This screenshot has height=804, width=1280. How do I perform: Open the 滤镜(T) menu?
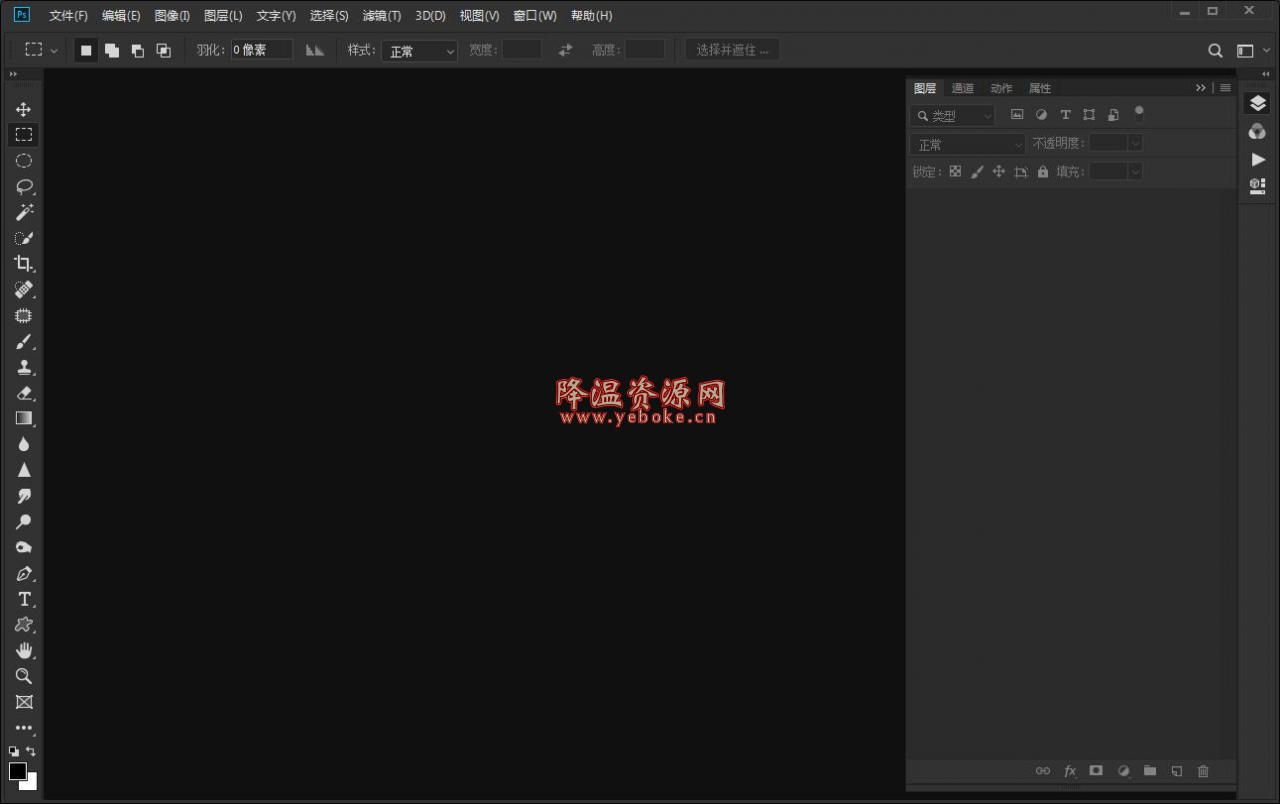point(381,16)
